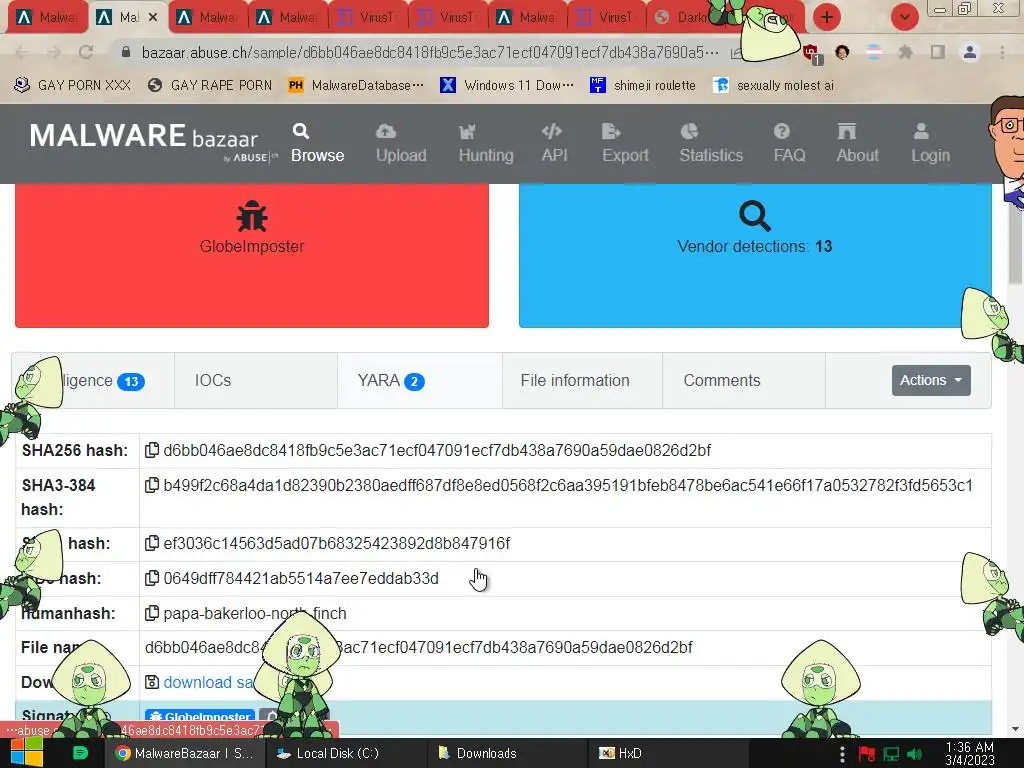Toggle Chrome side panel

point(938,52)
